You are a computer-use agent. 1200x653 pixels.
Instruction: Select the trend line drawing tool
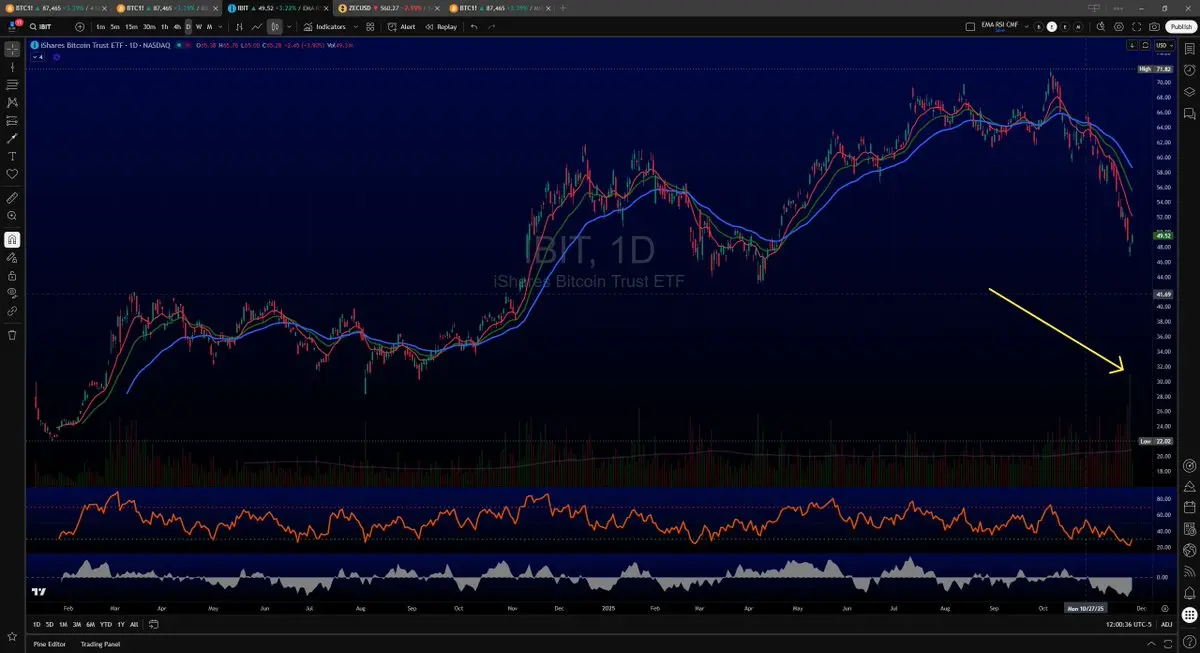pos(12,66)
